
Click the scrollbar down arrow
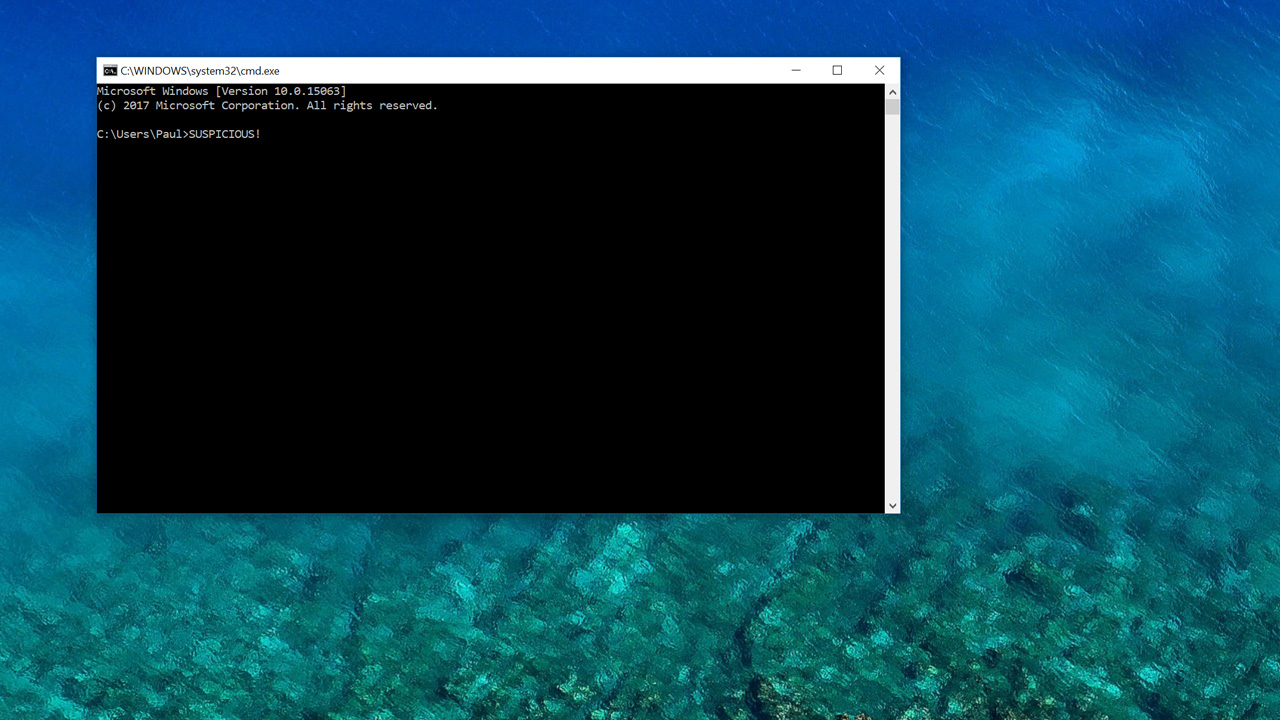(x=892, y=505)
